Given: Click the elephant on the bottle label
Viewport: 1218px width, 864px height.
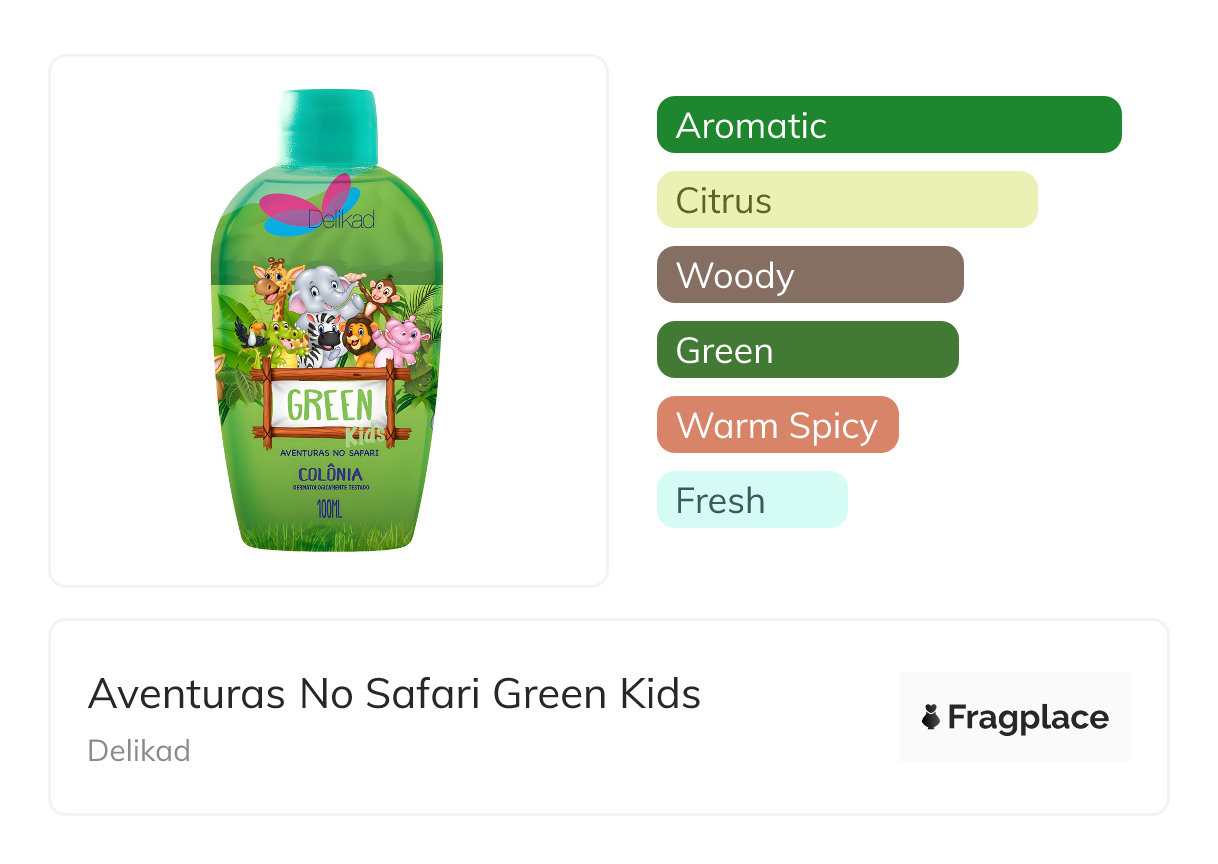Looking at the screenshot, I should point(323,291).
